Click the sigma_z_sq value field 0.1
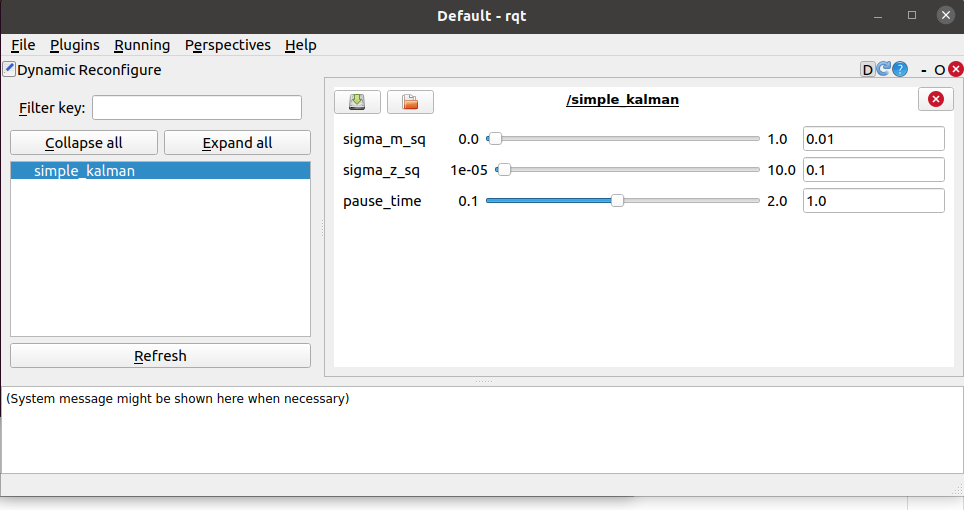The width and height of the screenshot is (964, 510). 874,170
